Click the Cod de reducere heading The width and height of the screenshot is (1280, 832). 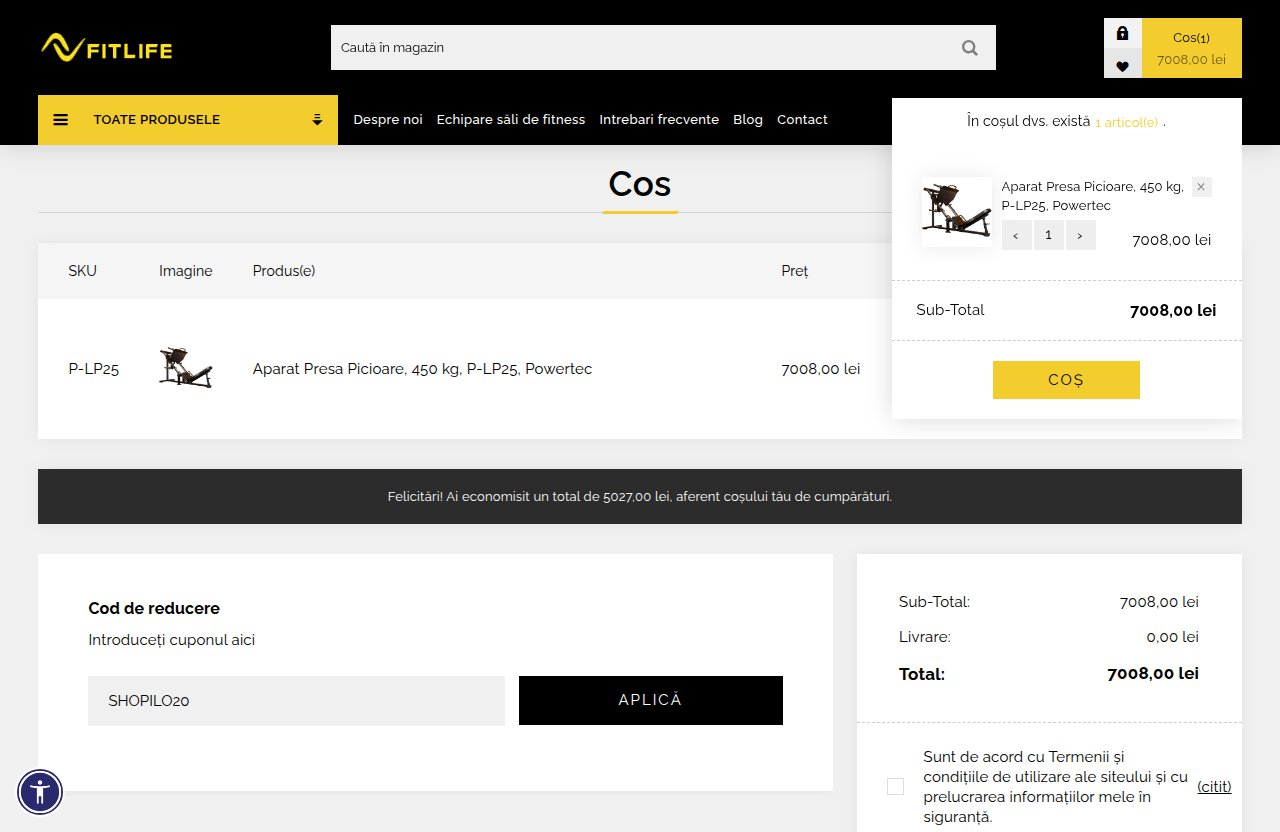154,608
